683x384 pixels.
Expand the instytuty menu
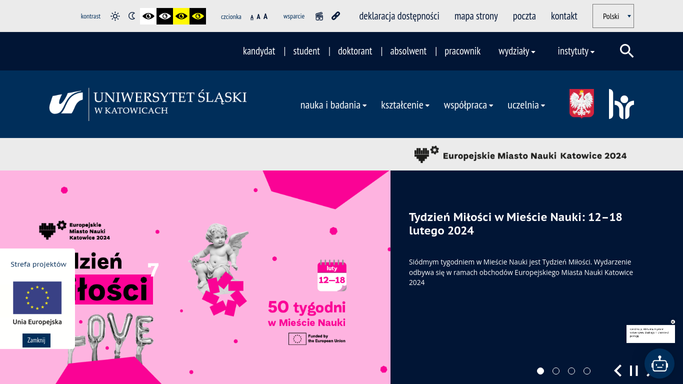click(x=576, y=51)
